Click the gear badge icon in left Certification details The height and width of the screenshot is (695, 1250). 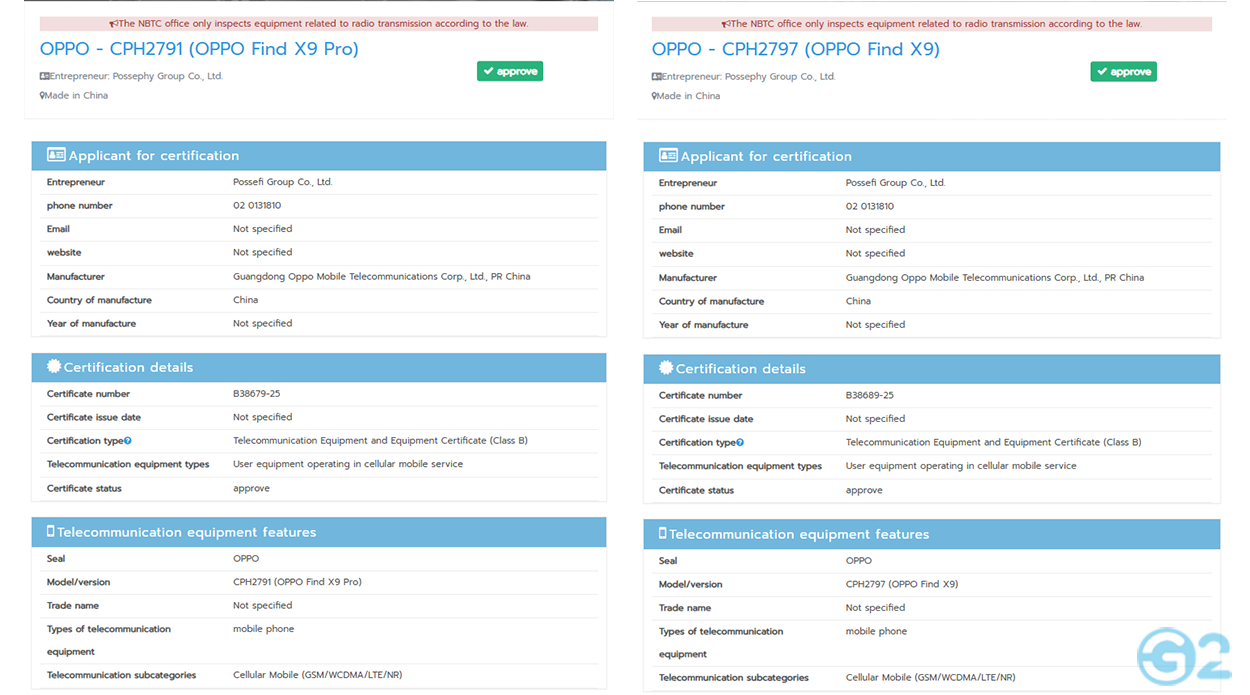54,367
